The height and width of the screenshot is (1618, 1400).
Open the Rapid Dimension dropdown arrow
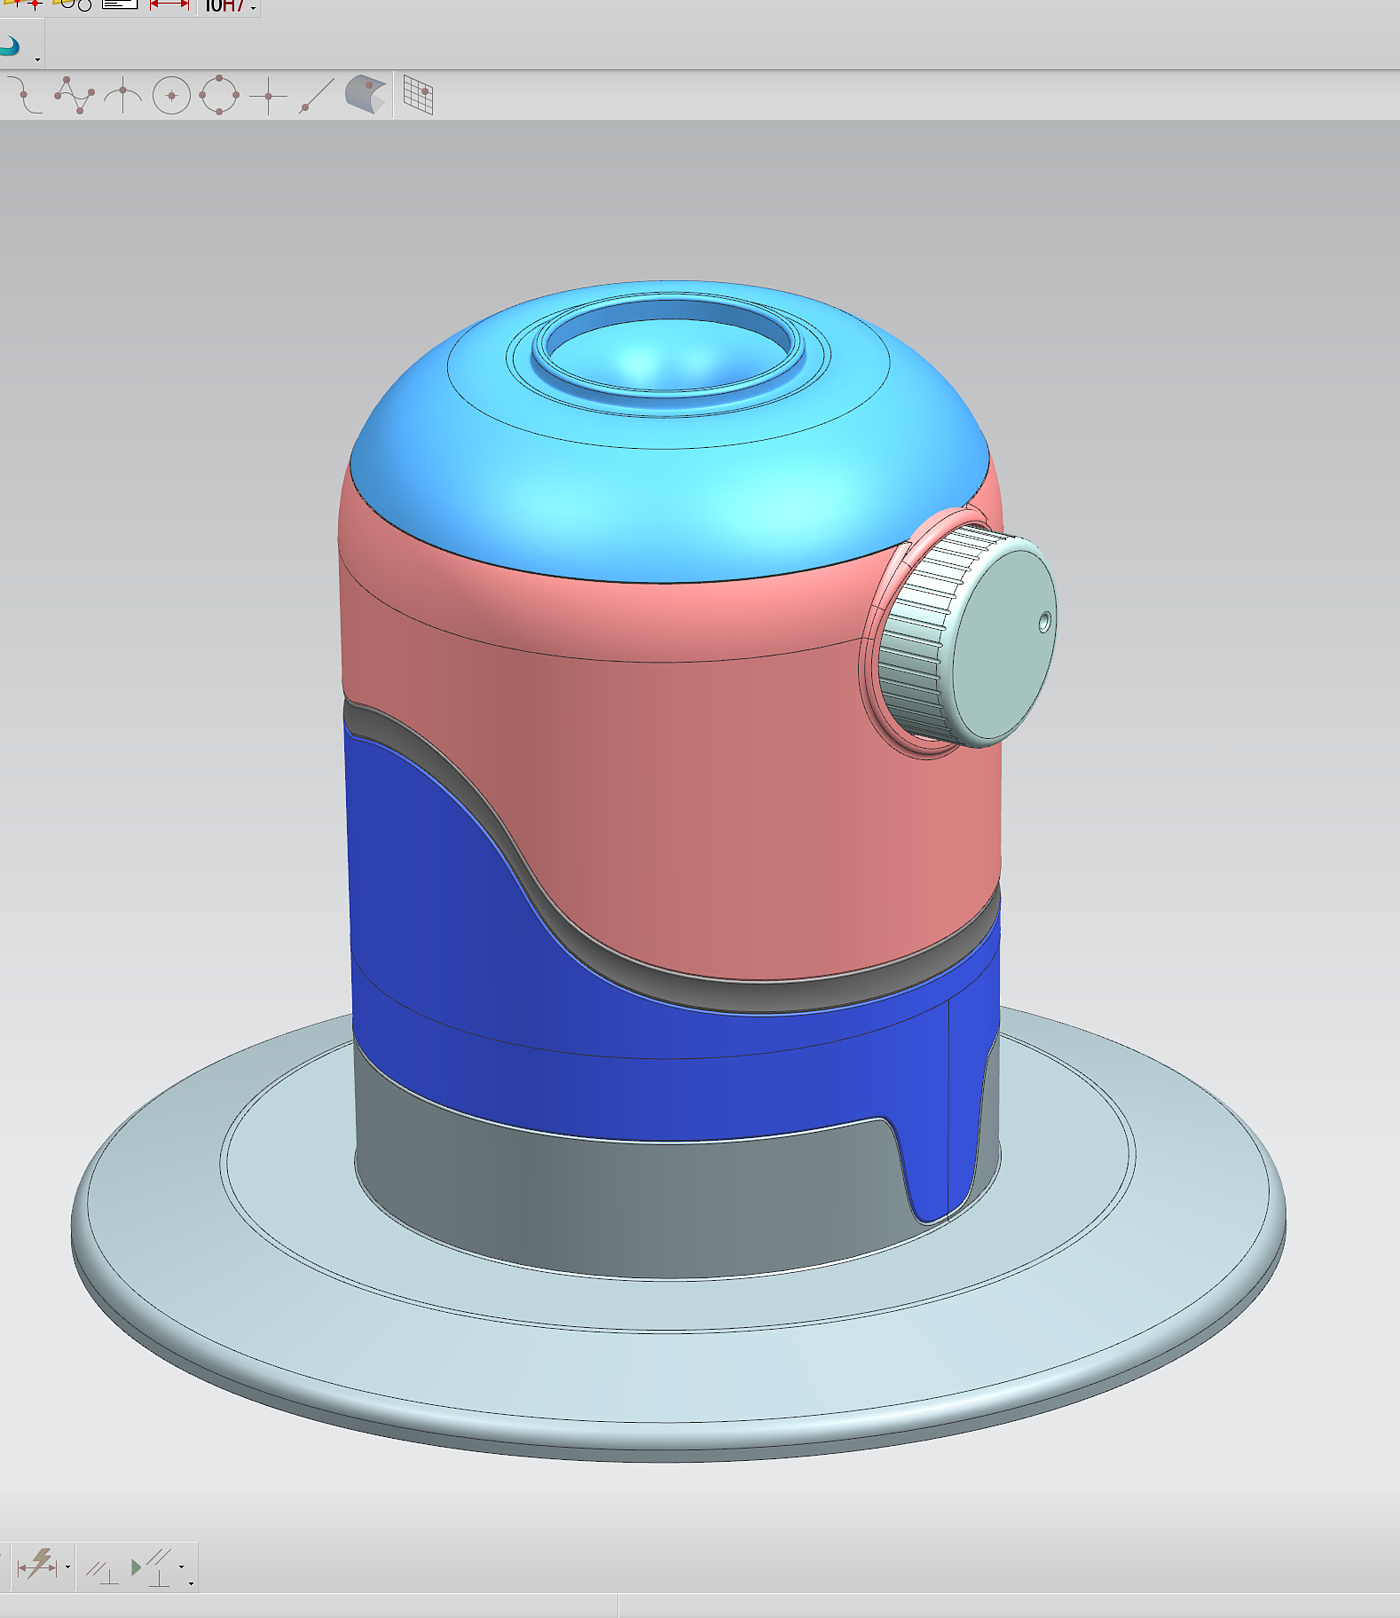pos(68,1567)
